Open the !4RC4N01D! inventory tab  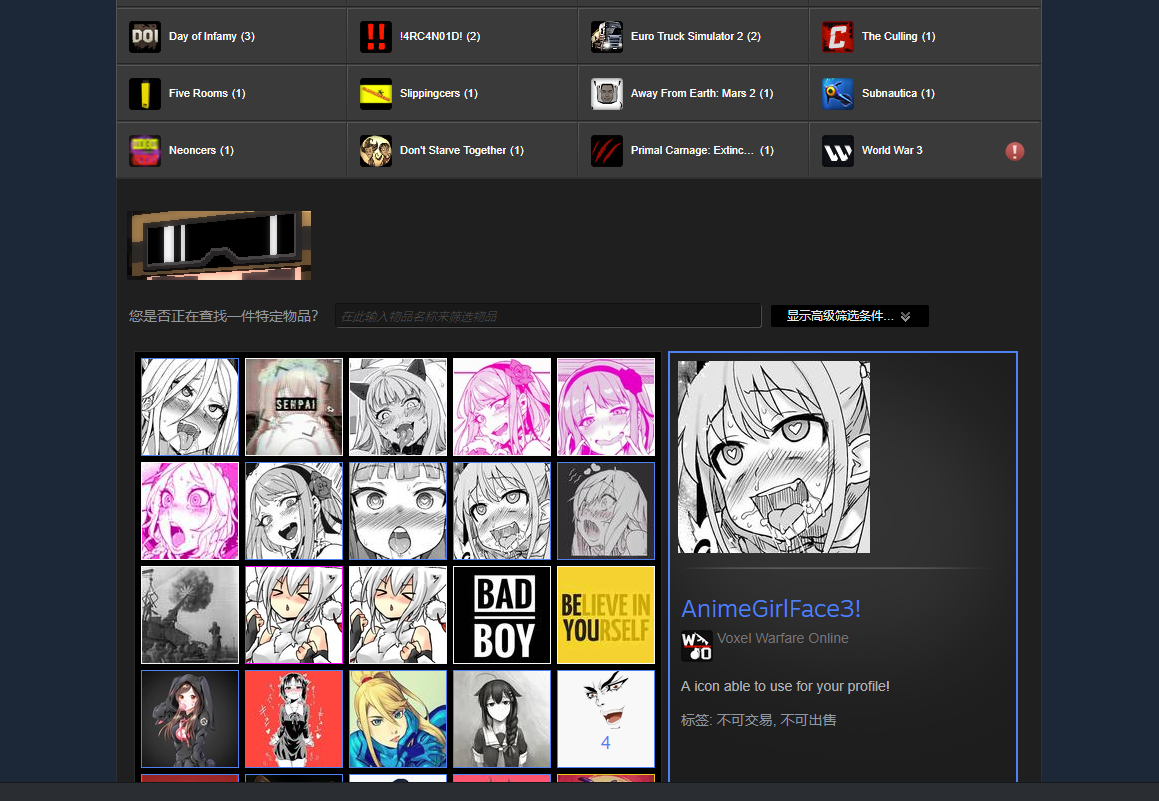tap(440, 37)
